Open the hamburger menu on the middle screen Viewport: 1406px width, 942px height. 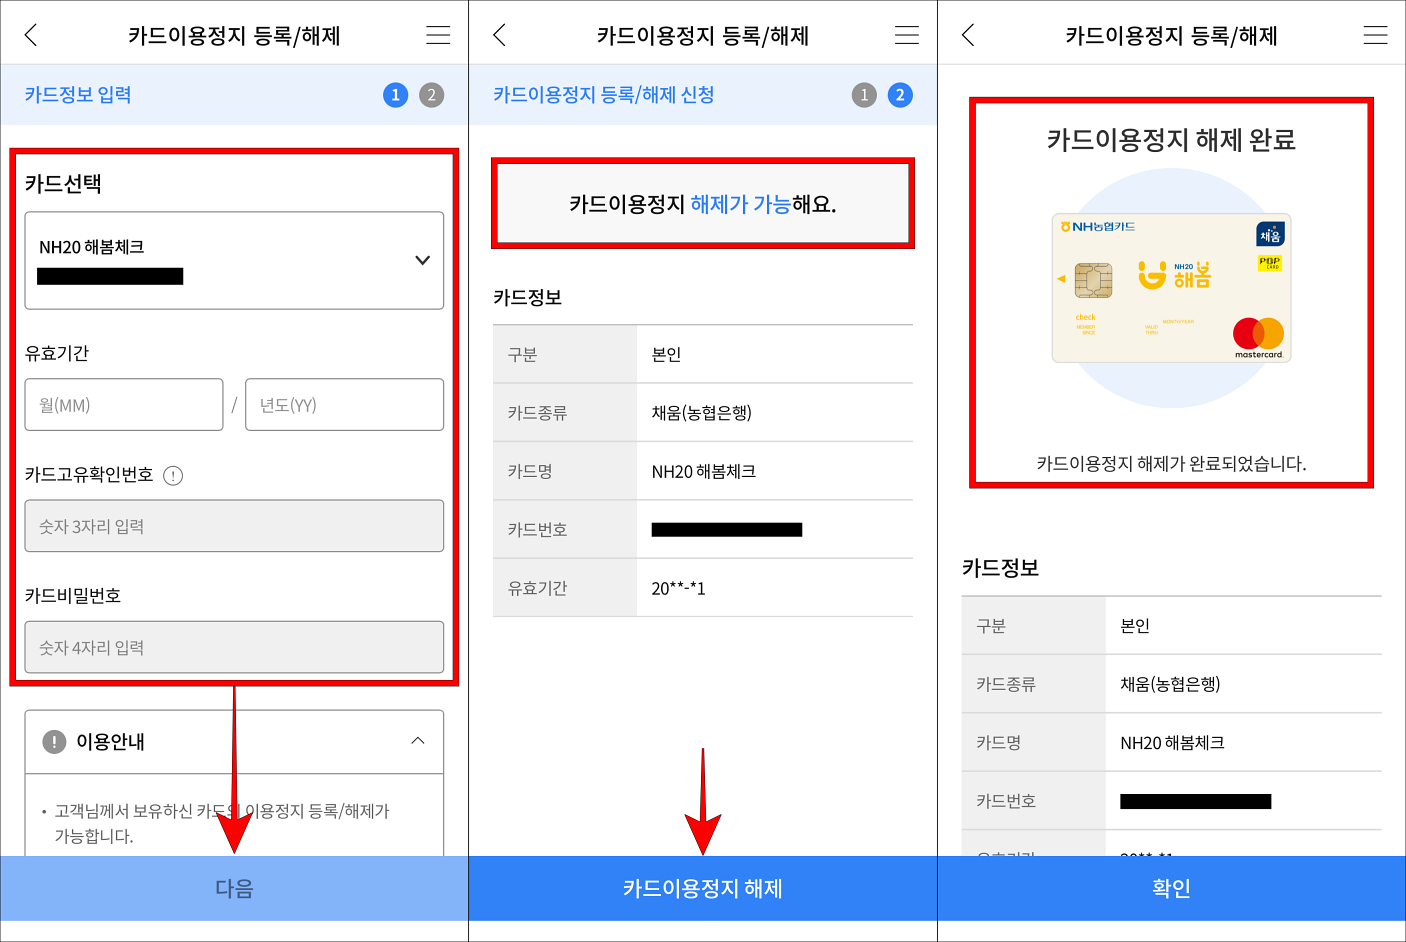(x=906, y=33)
